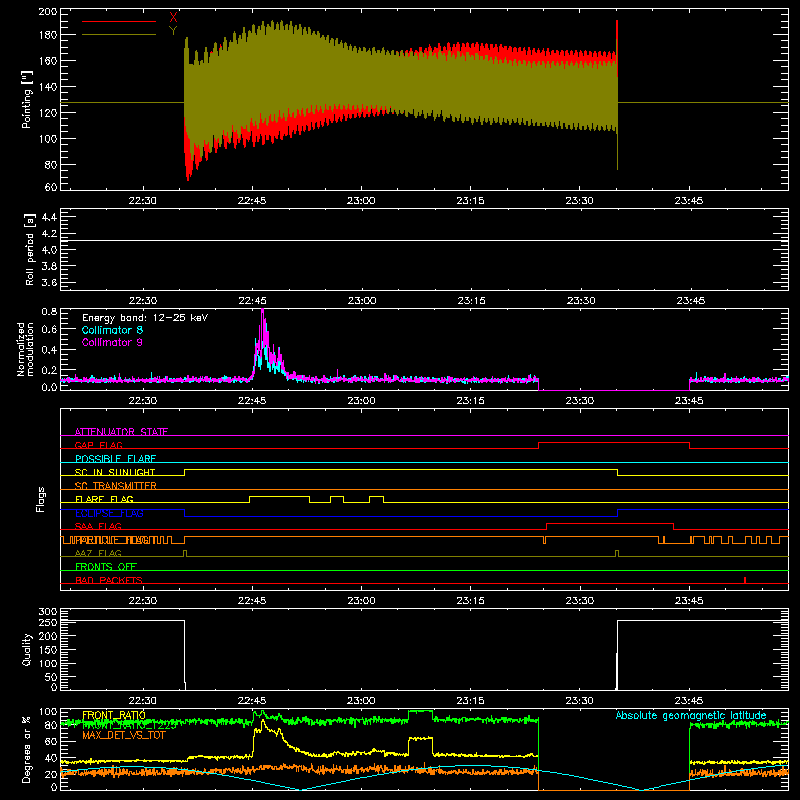Click the 'BAD_PACKETS' flag label
The image size is (800, 800).
click(x=109, y=580)
